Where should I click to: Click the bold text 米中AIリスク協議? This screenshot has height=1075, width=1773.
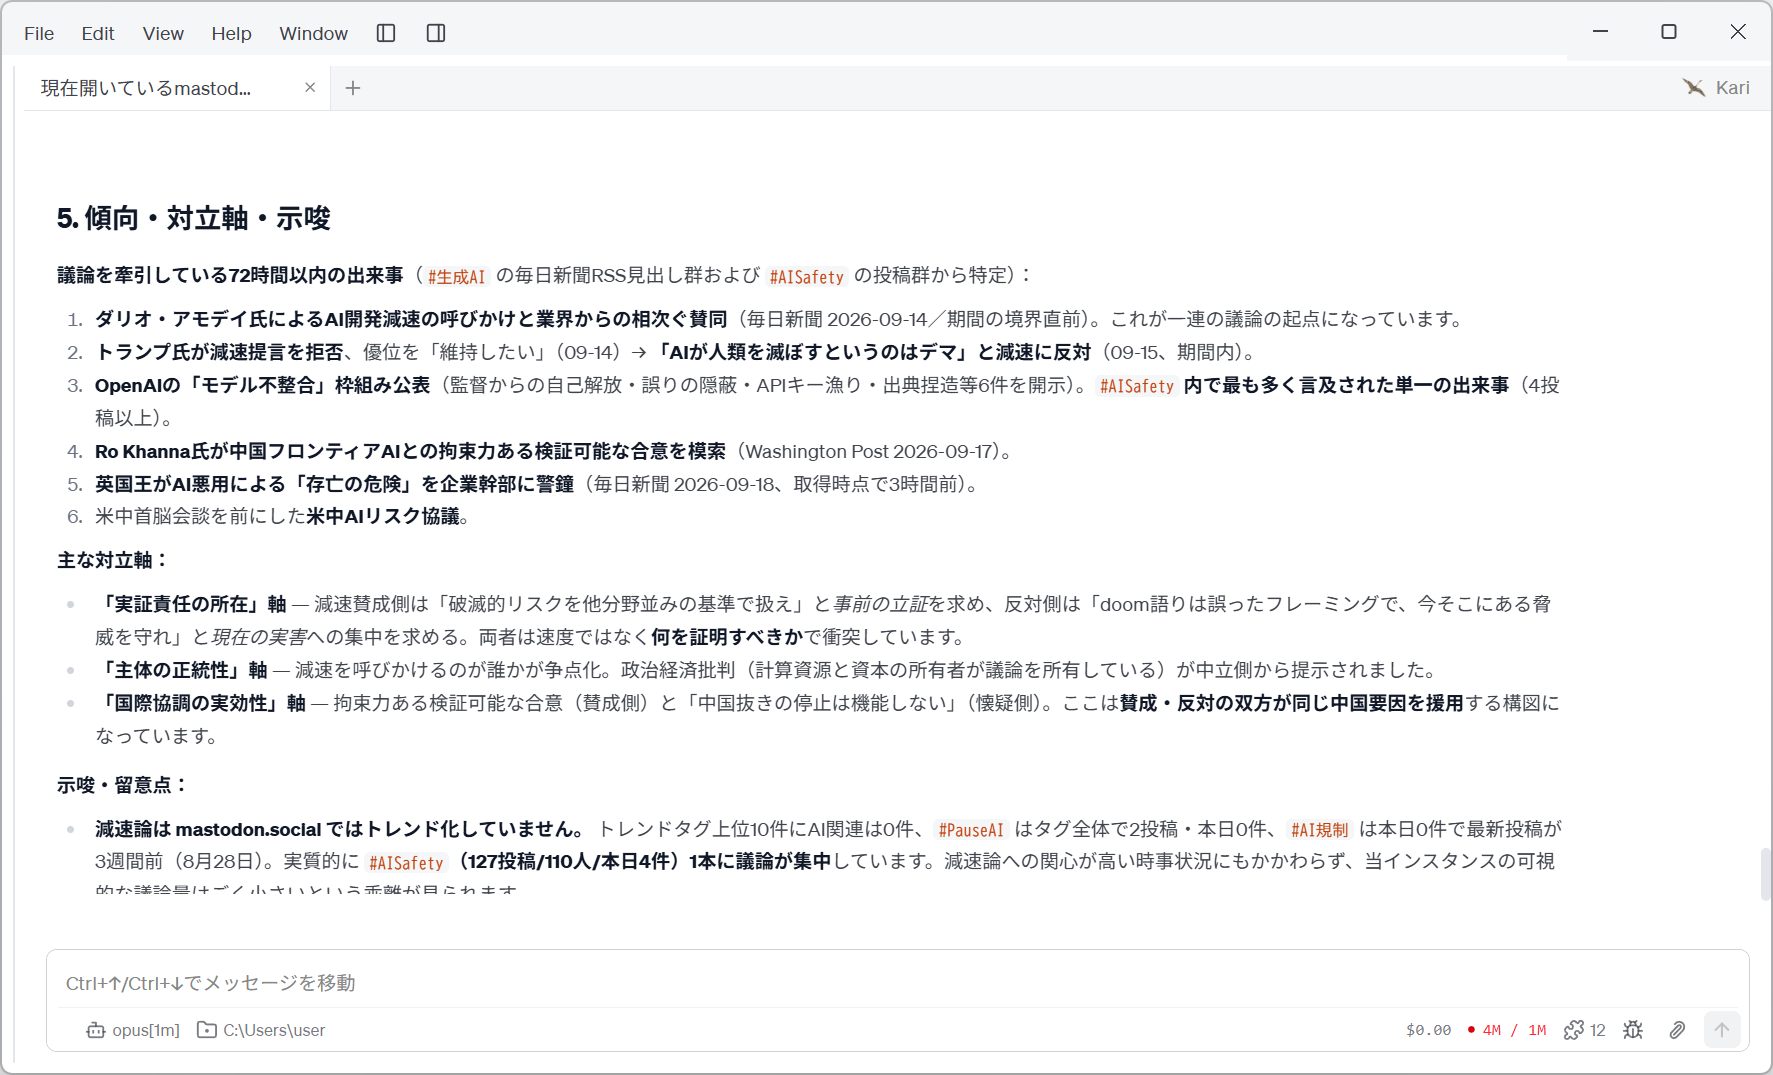click(x=383, y=516)
